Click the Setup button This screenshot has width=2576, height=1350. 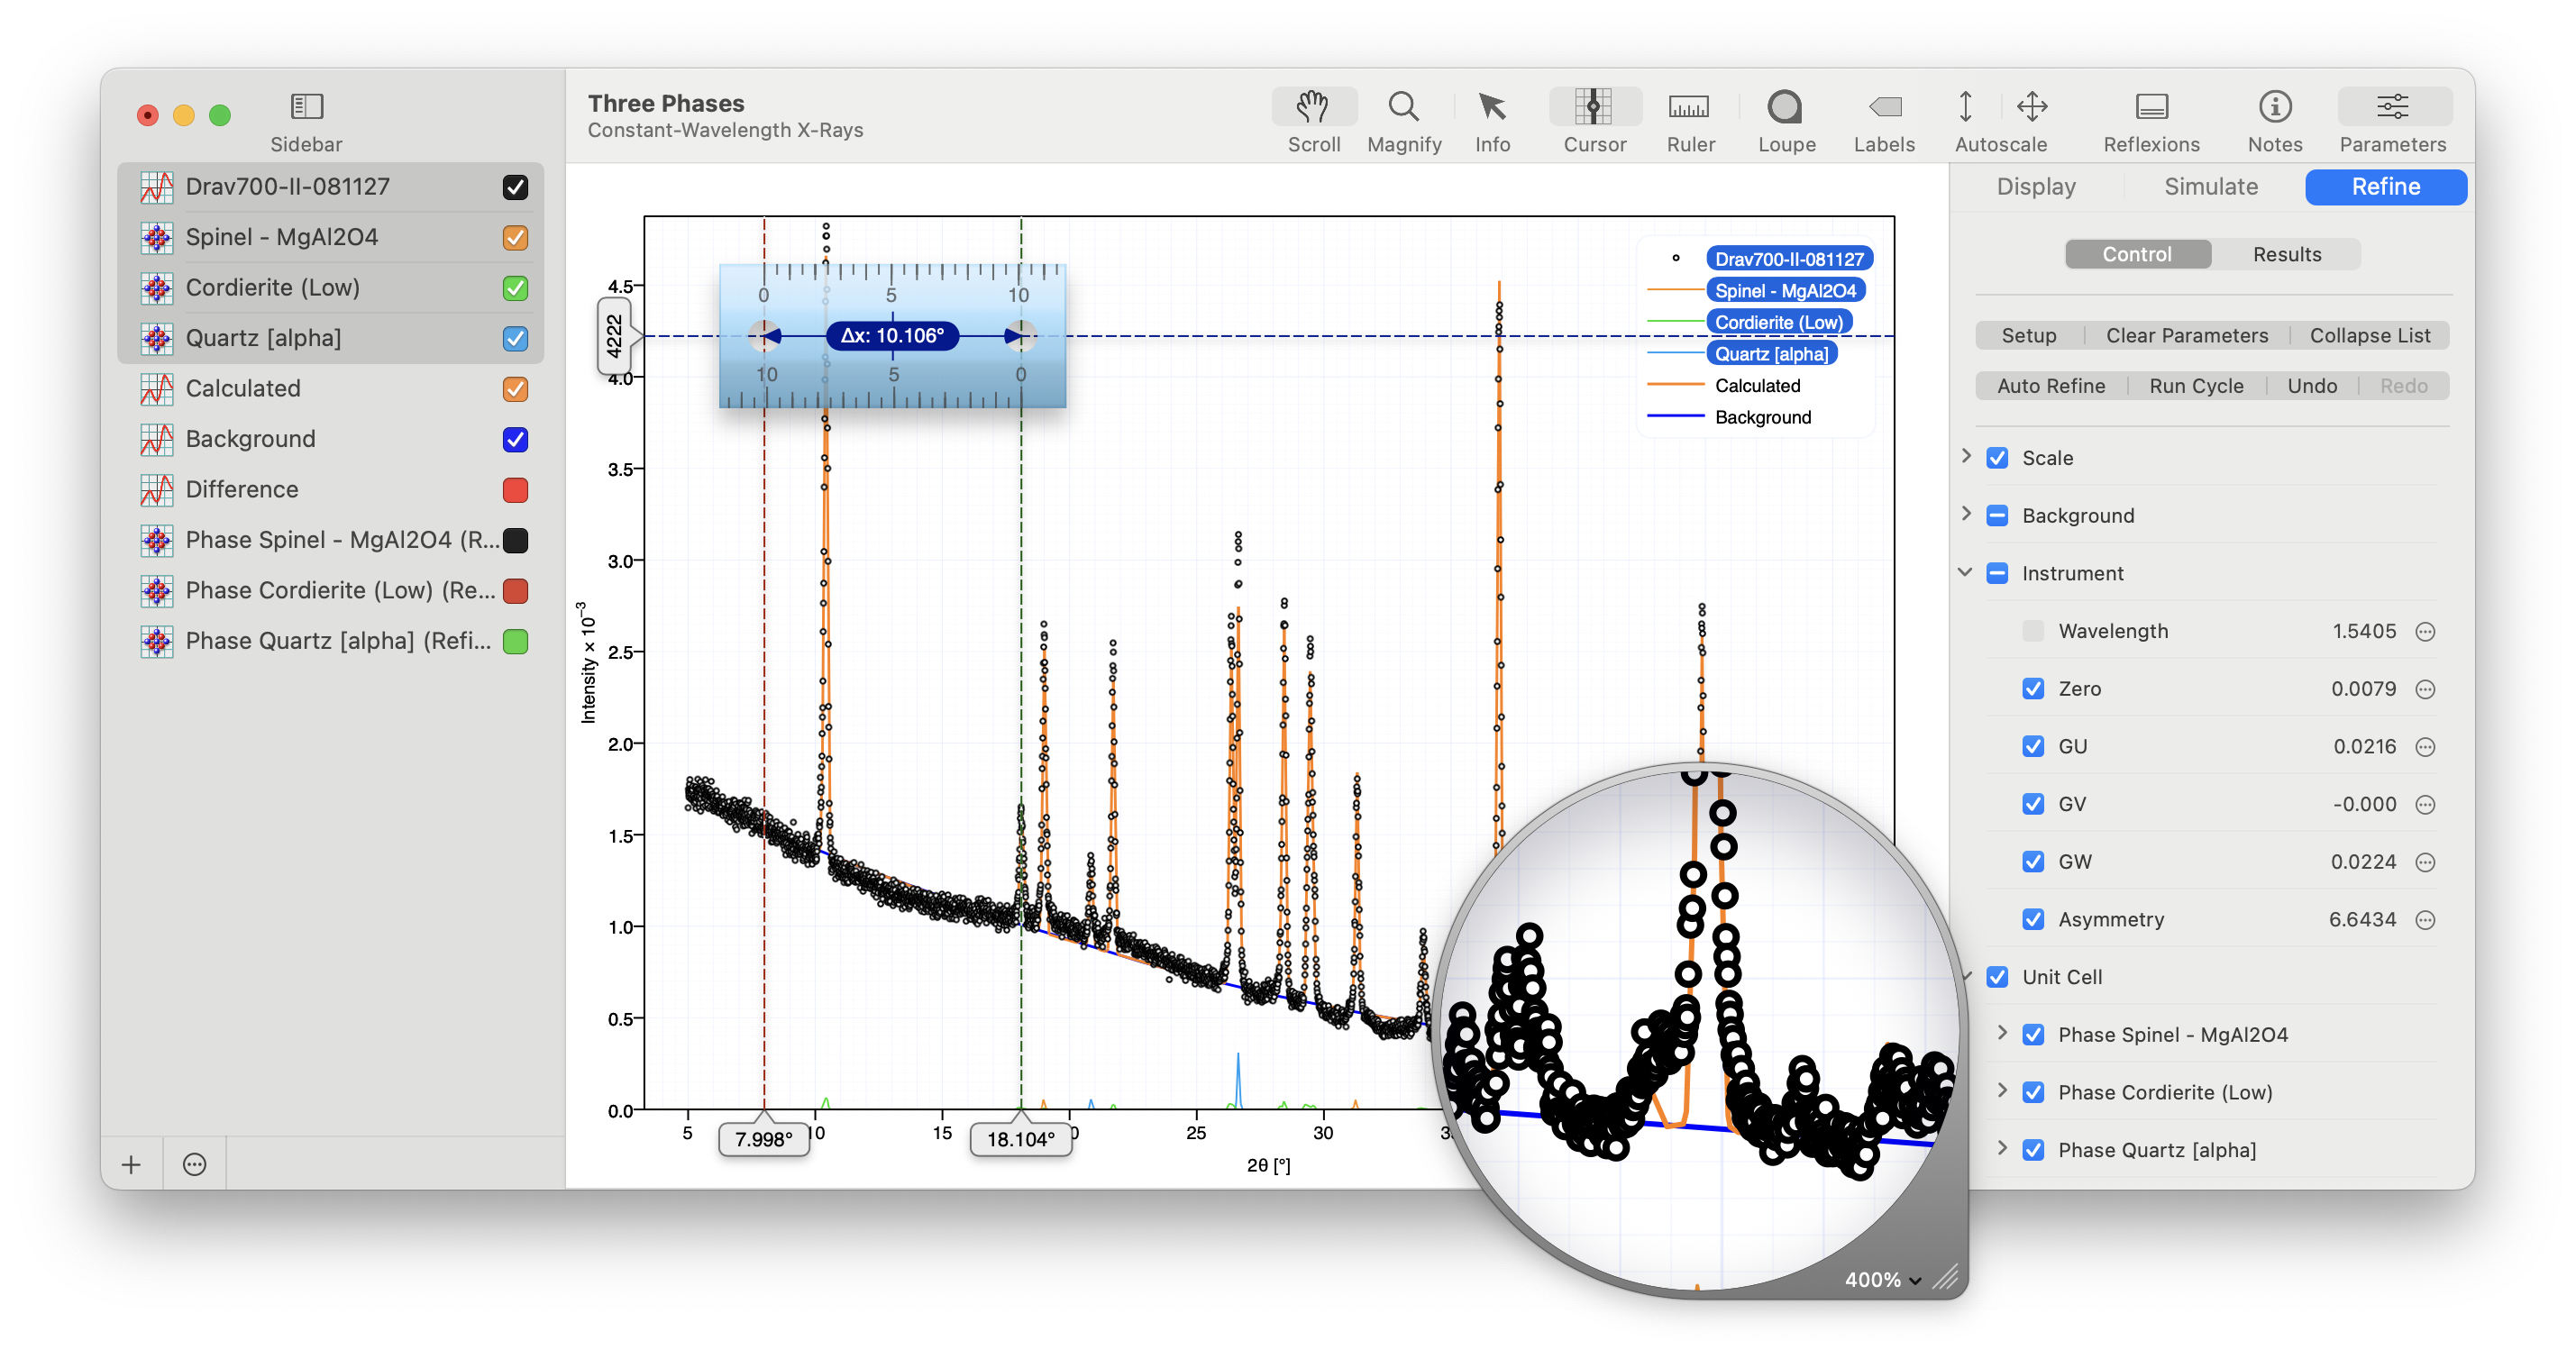pos(2029,336)
